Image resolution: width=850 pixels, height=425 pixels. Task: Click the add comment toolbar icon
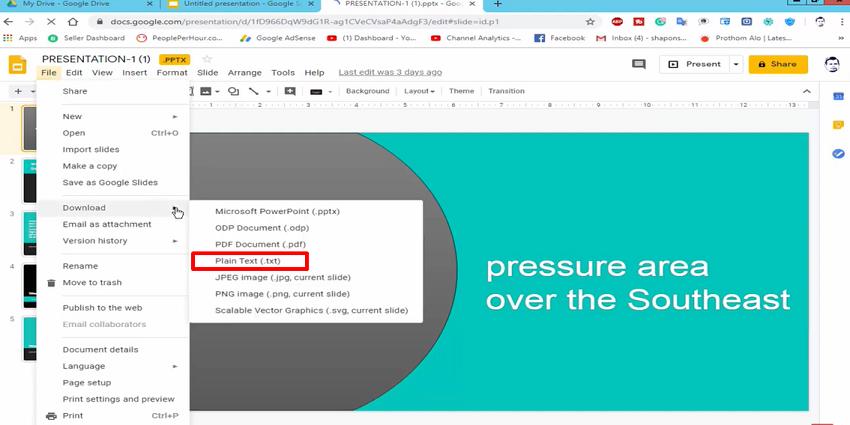click(x=290, y=91)
